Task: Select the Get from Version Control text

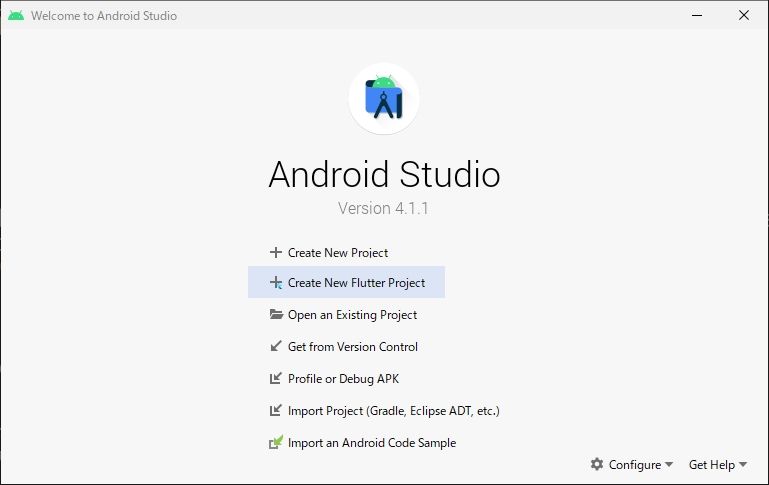Action: coord(353,347)
